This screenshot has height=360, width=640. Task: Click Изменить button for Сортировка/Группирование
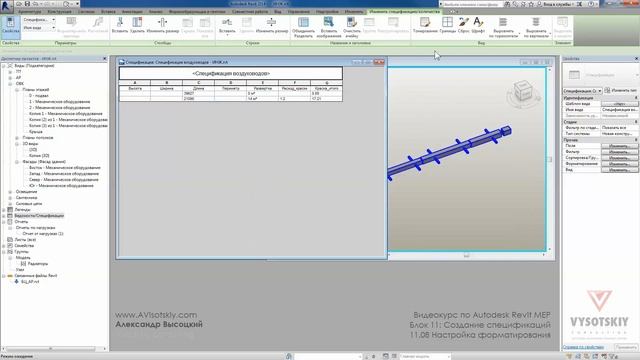coord(619,158)
